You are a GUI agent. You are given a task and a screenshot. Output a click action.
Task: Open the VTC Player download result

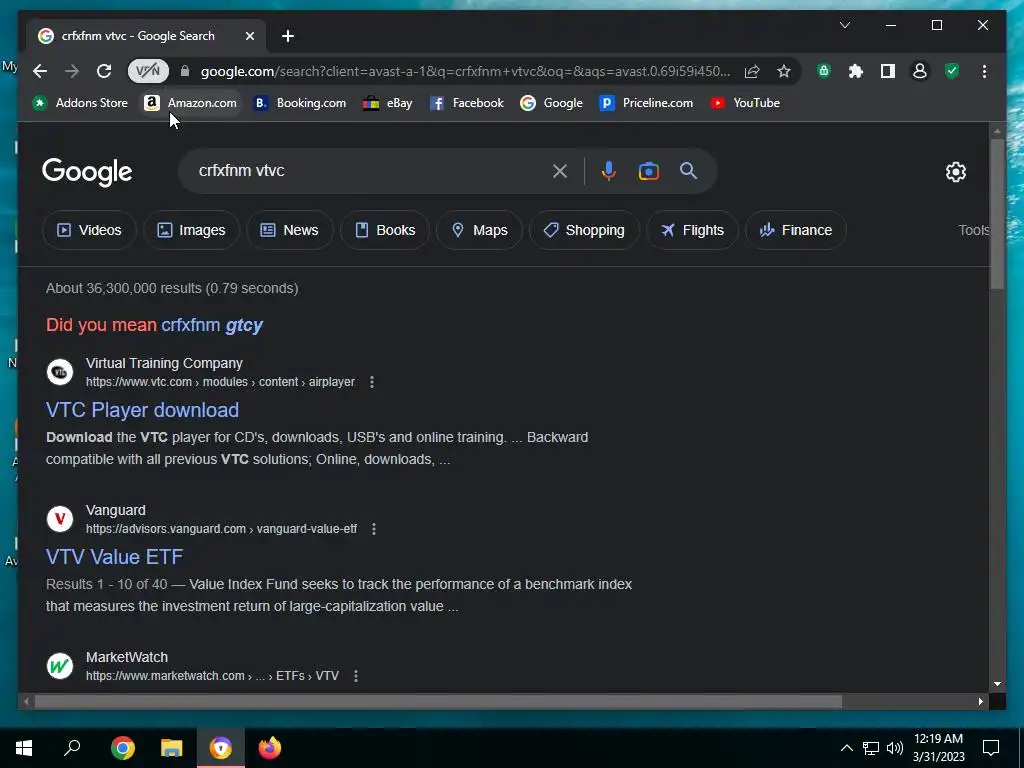tap(142, 410)
